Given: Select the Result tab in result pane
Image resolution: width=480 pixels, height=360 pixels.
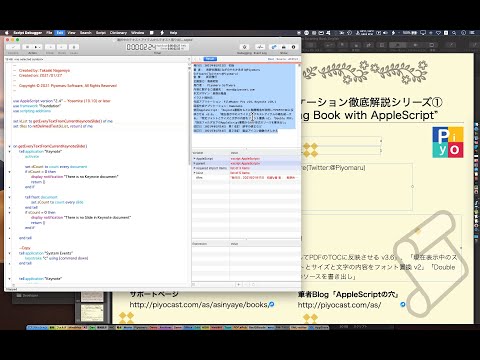Looking at the screenshot, I should (x=210, y=59).
